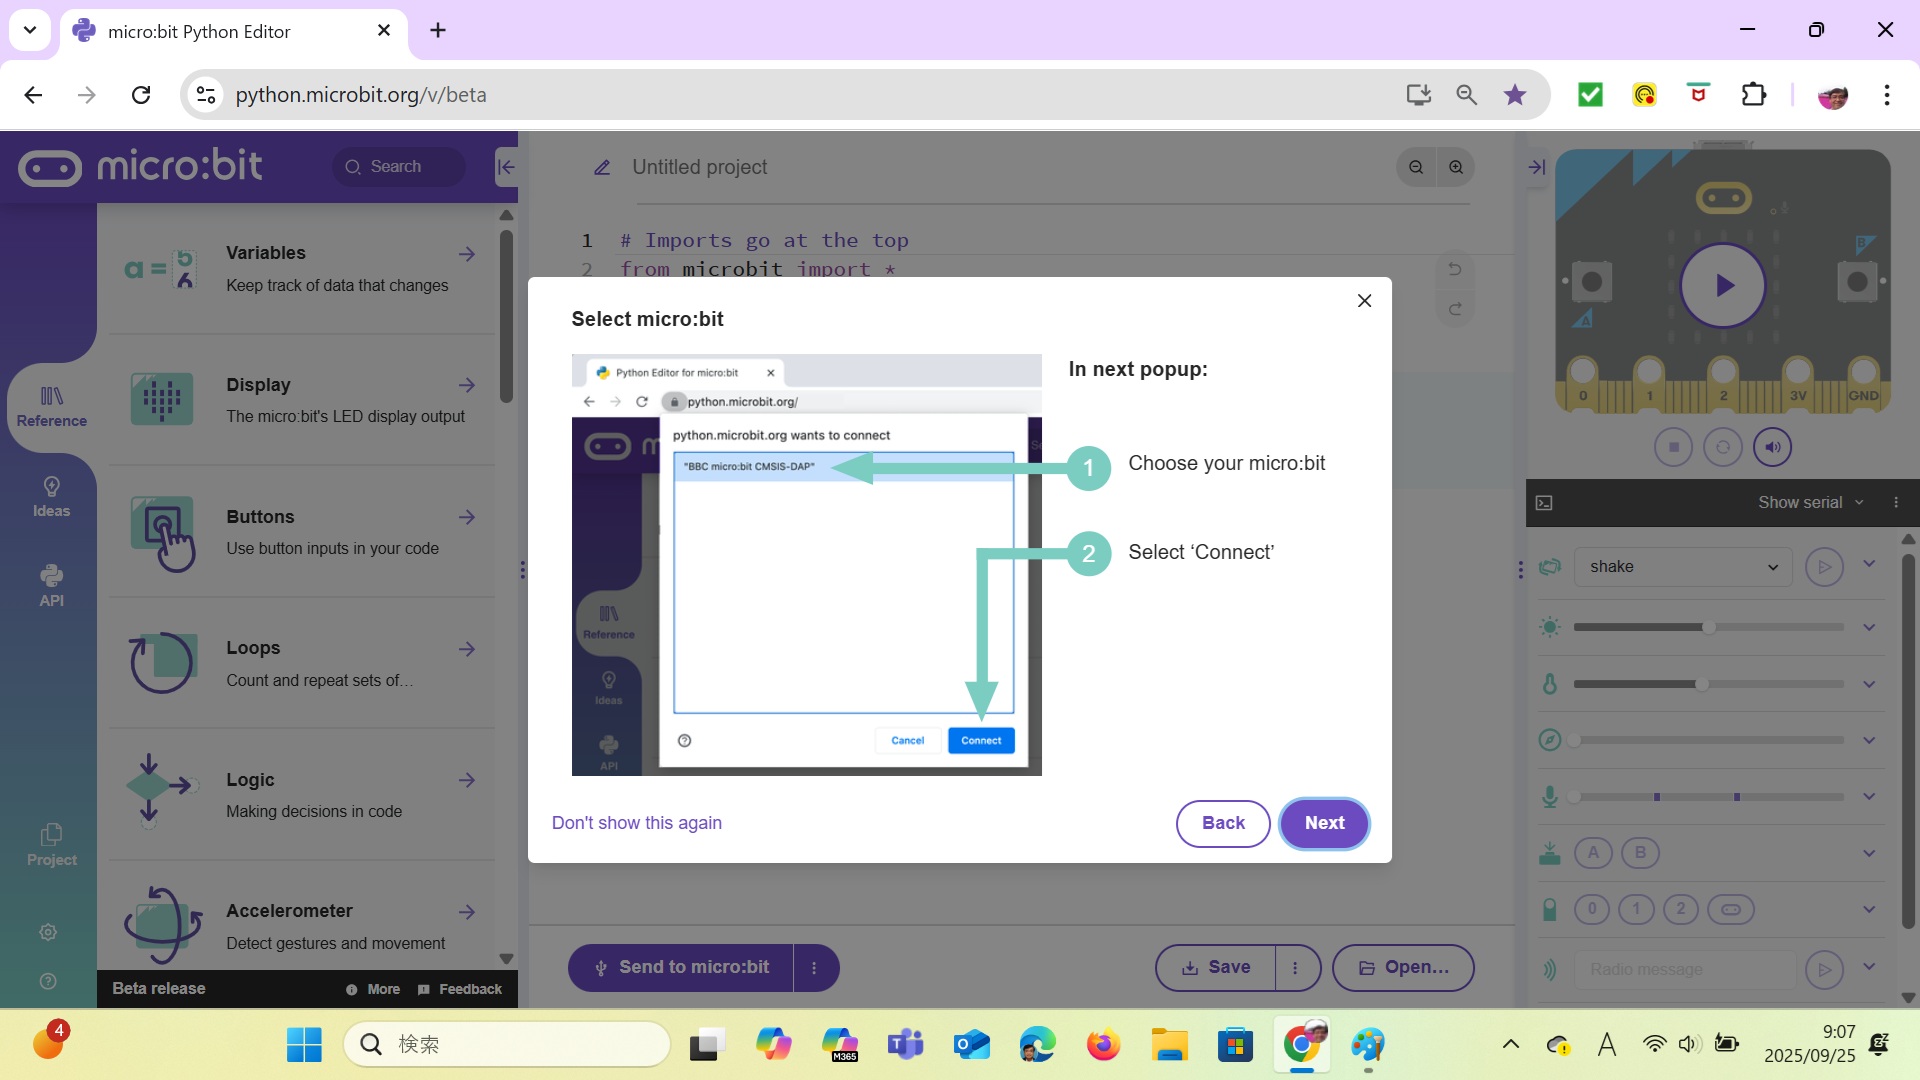Click Don't show this again link
This screenshot has width=1920, height=1080.
click(x=636, y=823)
